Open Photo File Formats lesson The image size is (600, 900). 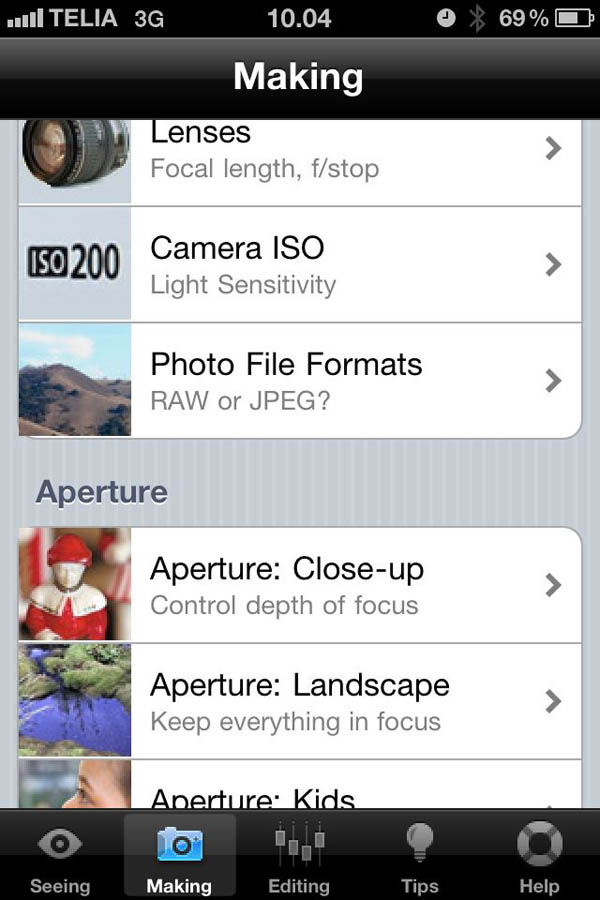coord(300,381)
